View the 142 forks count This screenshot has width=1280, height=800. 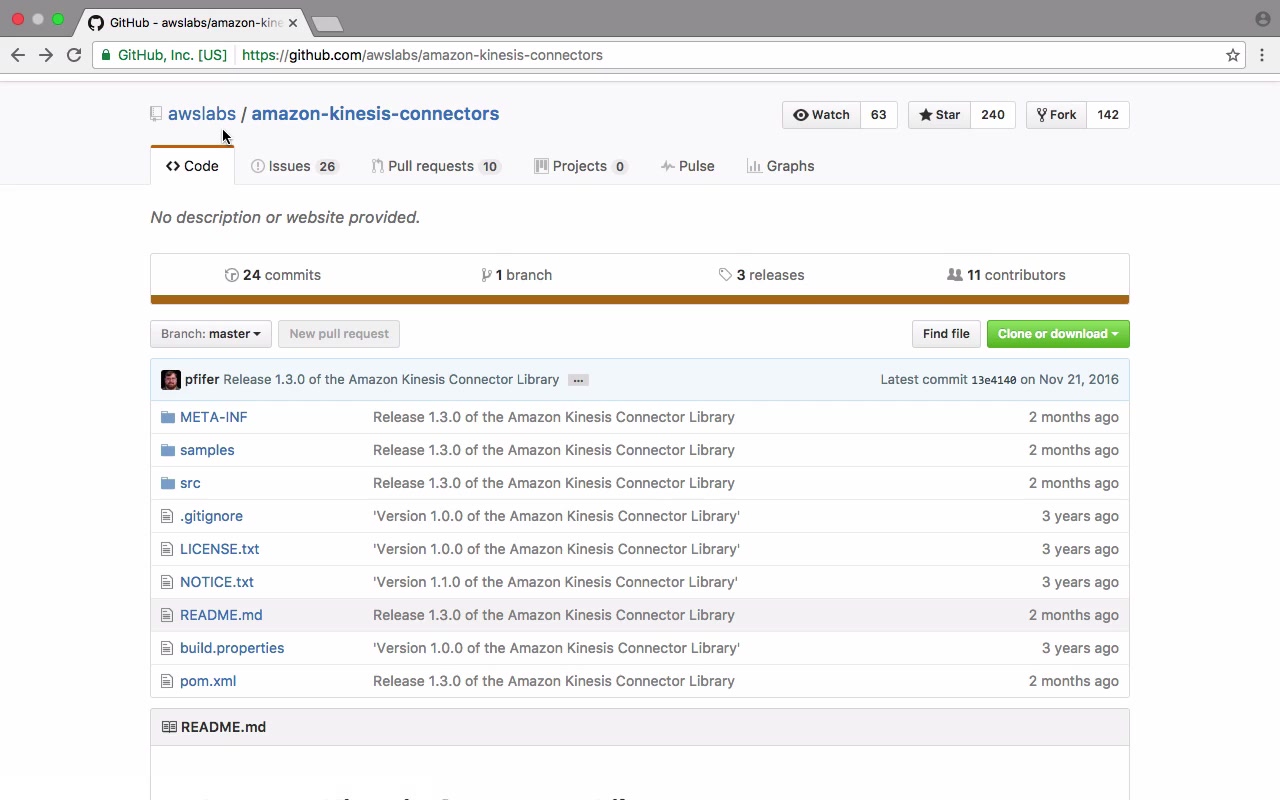pos(1108,115)
